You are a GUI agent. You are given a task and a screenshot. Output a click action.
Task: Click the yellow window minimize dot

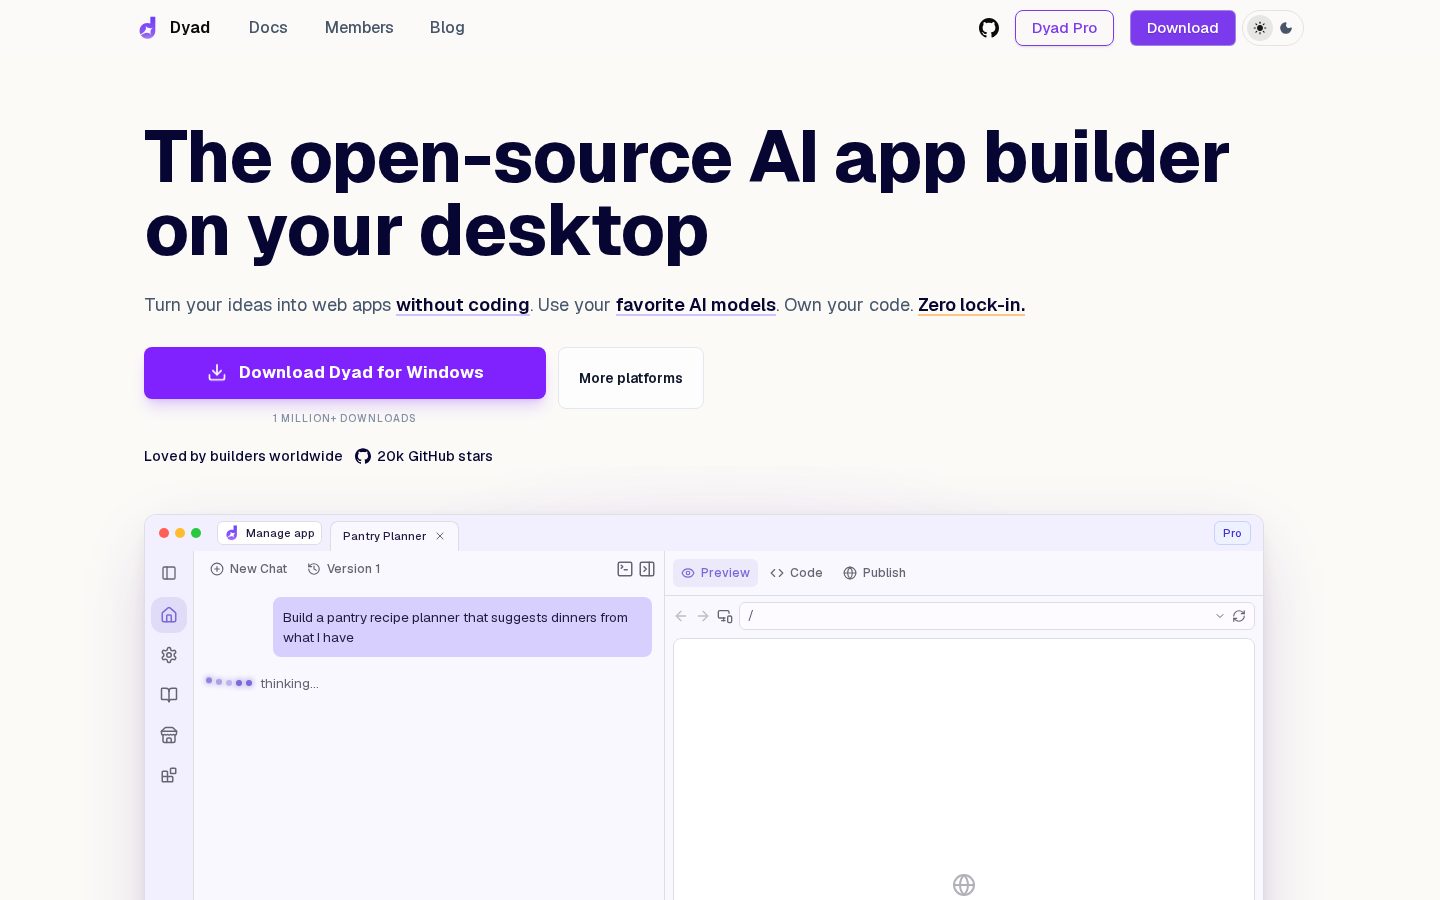[180, 533]
